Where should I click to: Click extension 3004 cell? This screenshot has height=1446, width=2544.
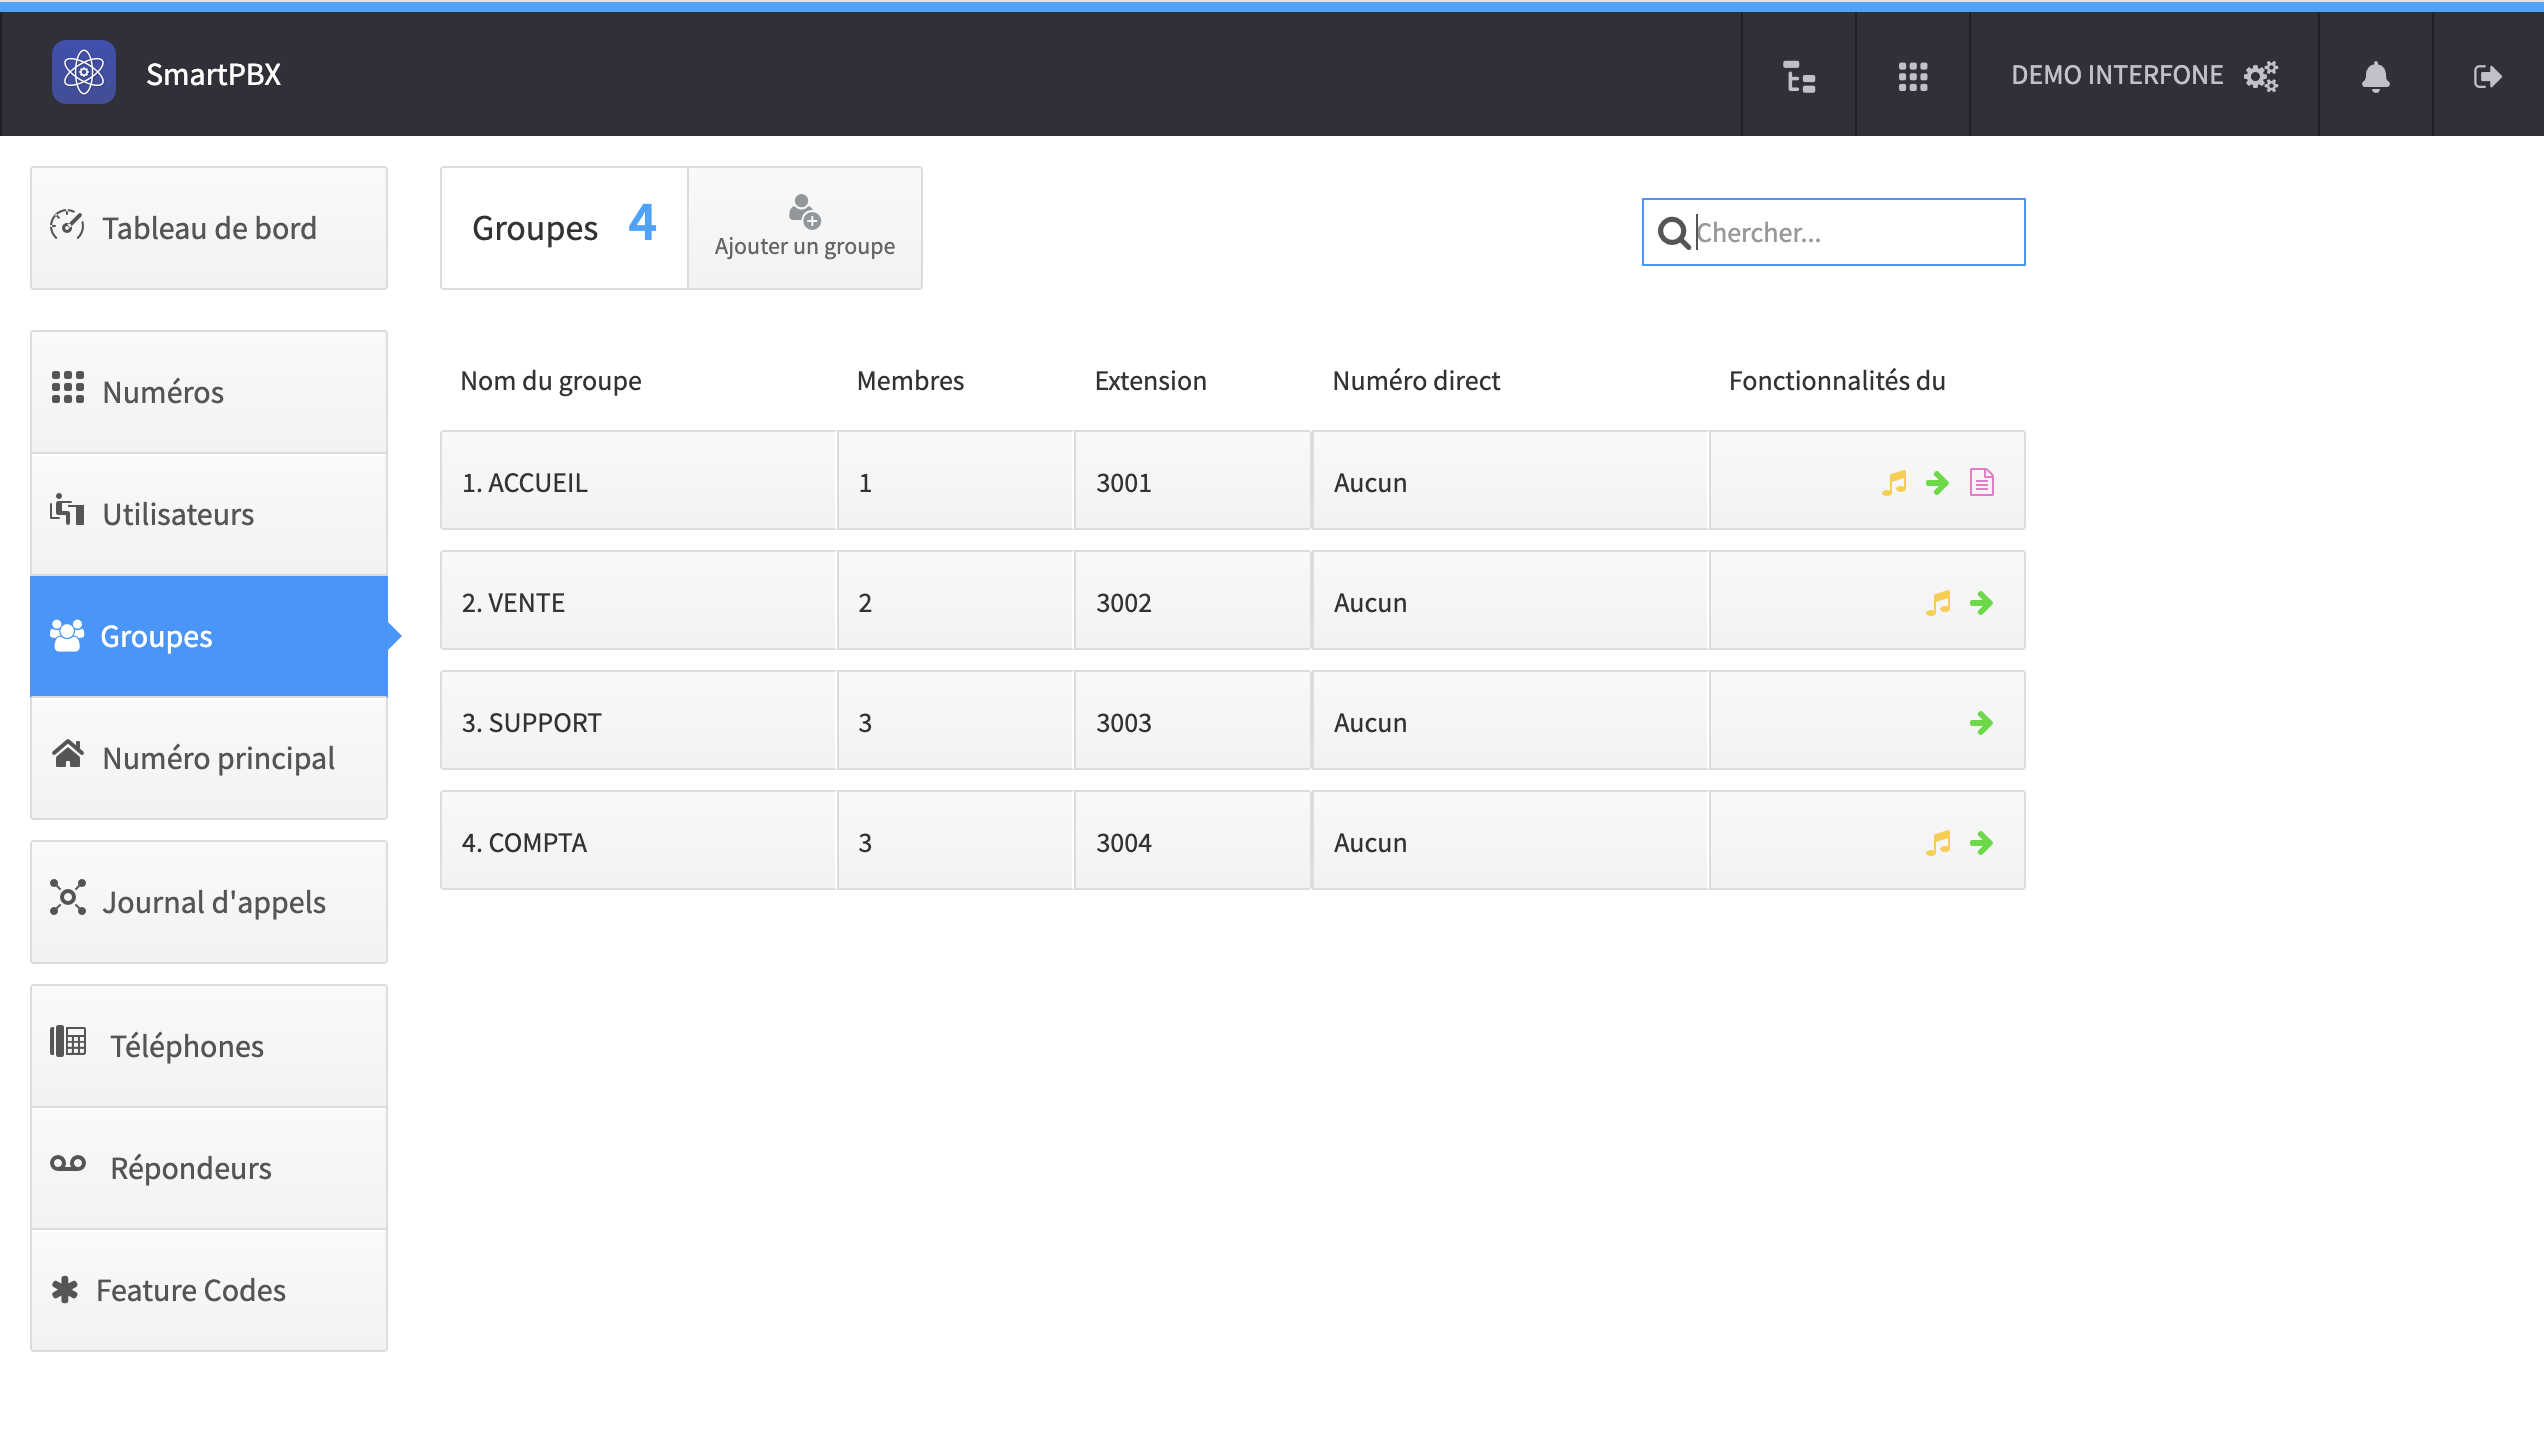click(1192, 840)
